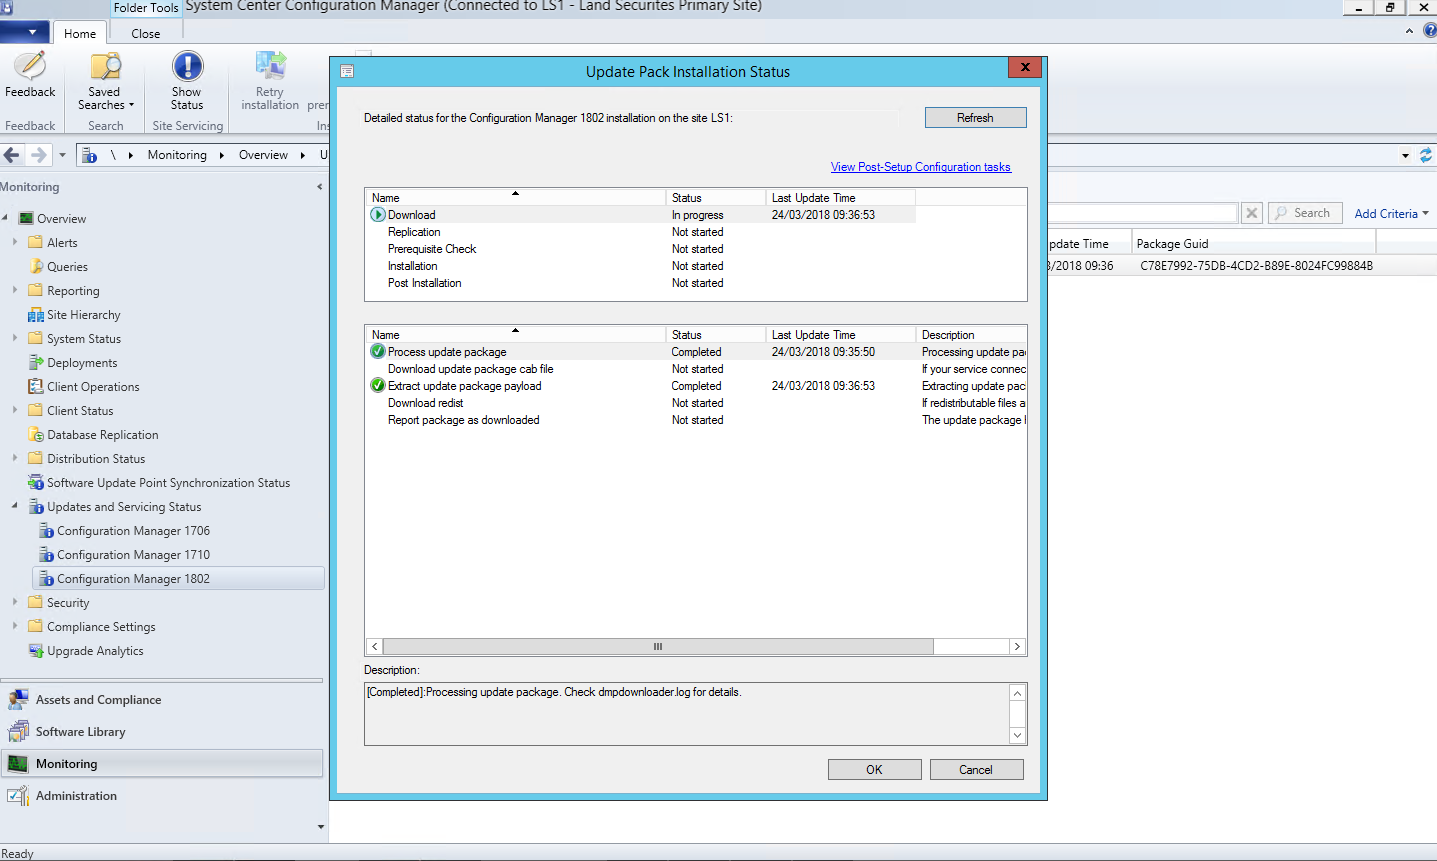1437x861 pixels.
Task: Click the Package Guid column header
Action: [1254, 243]
